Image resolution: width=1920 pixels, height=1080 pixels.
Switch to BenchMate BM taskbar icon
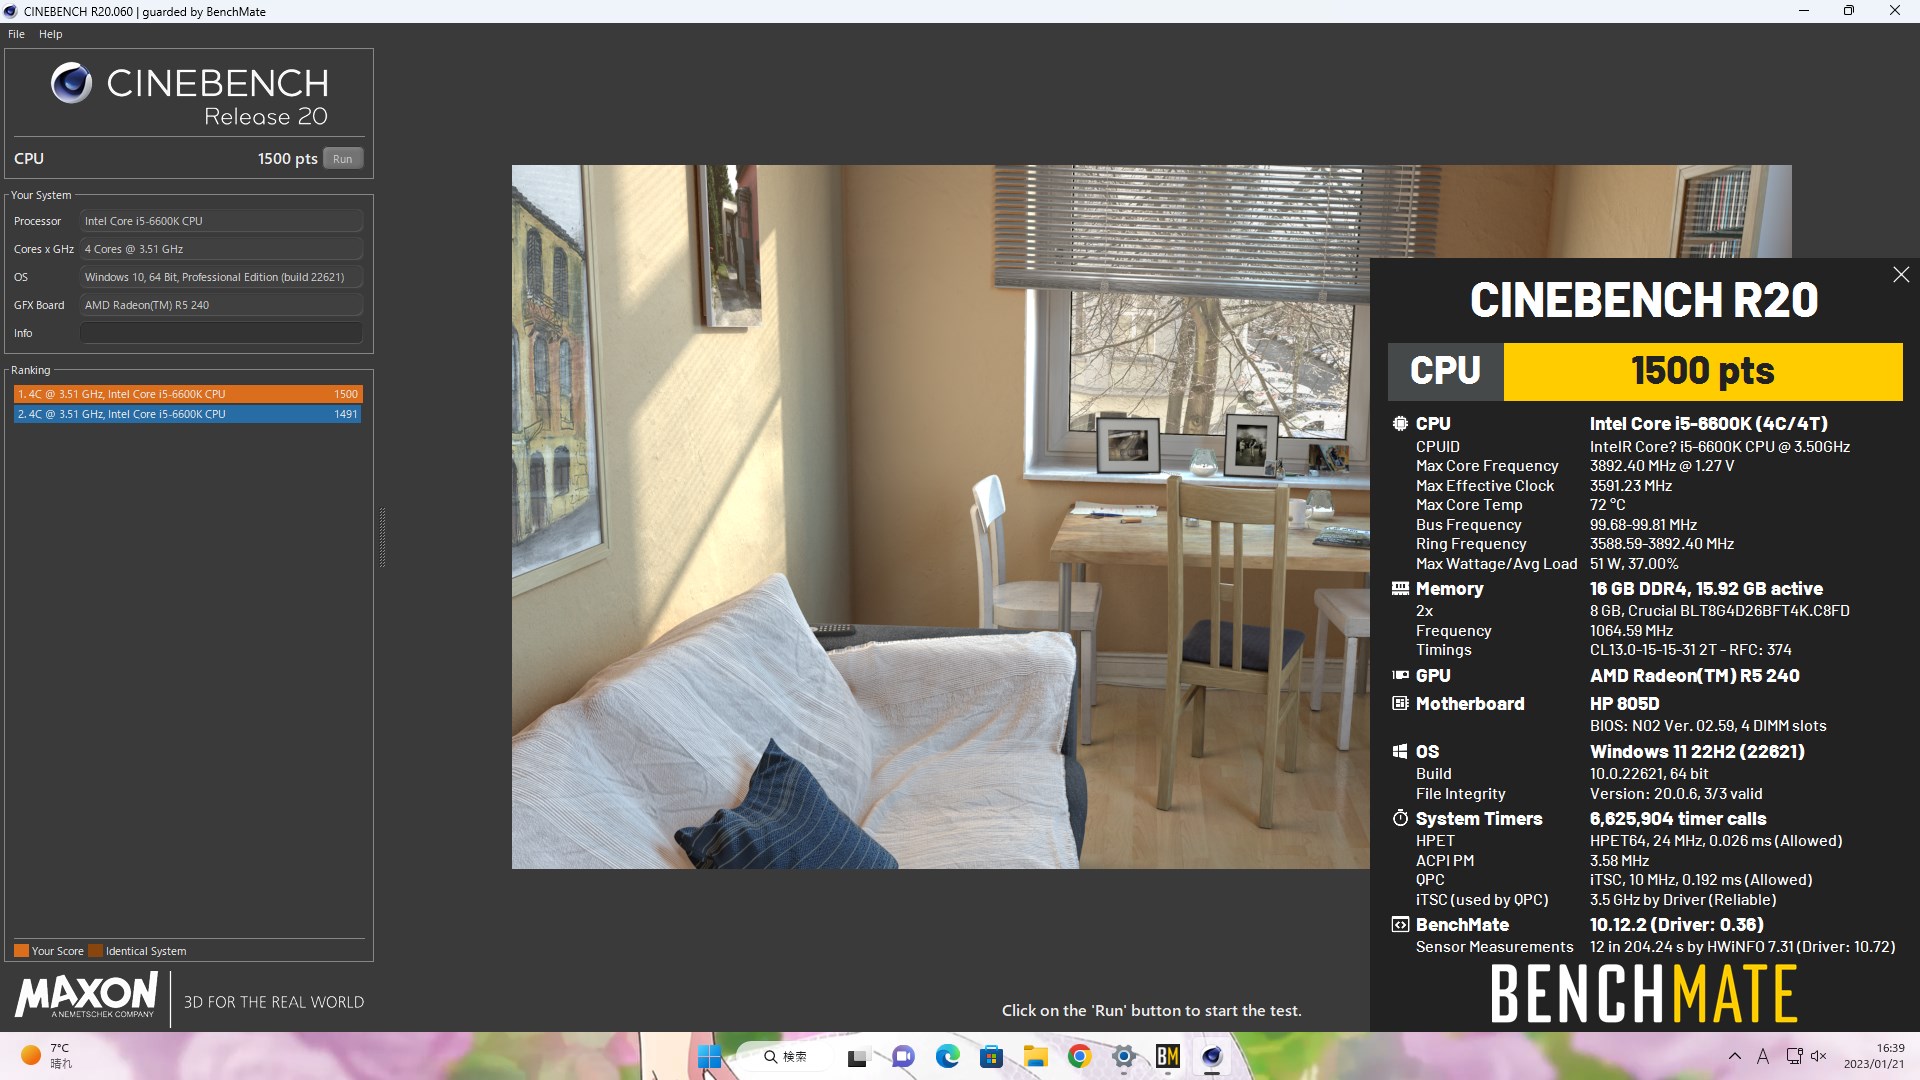coord(1168,1057)
